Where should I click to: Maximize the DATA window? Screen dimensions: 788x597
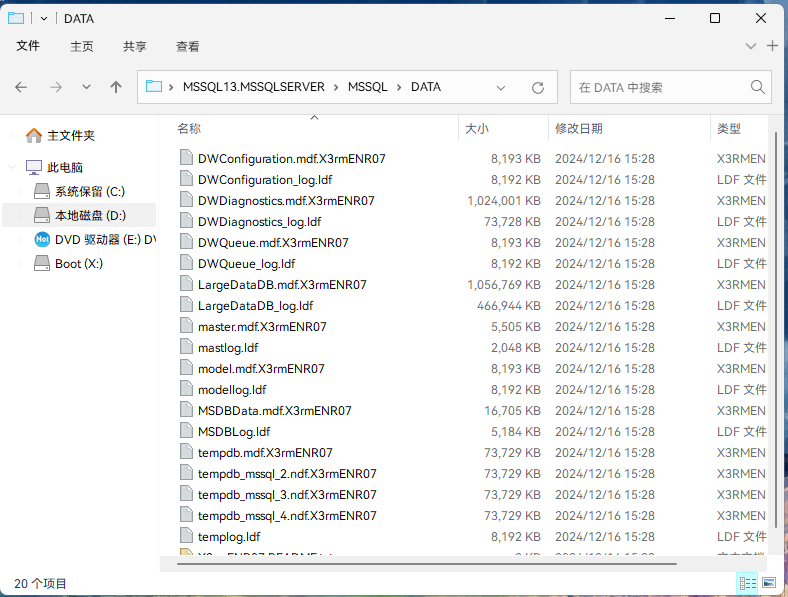click(x=715, y=19)
